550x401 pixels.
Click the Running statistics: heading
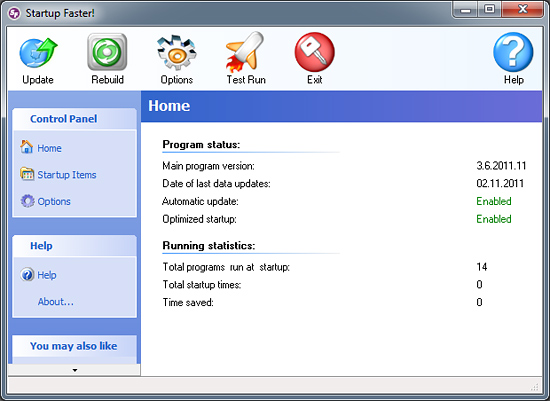(x=209, y=246)
